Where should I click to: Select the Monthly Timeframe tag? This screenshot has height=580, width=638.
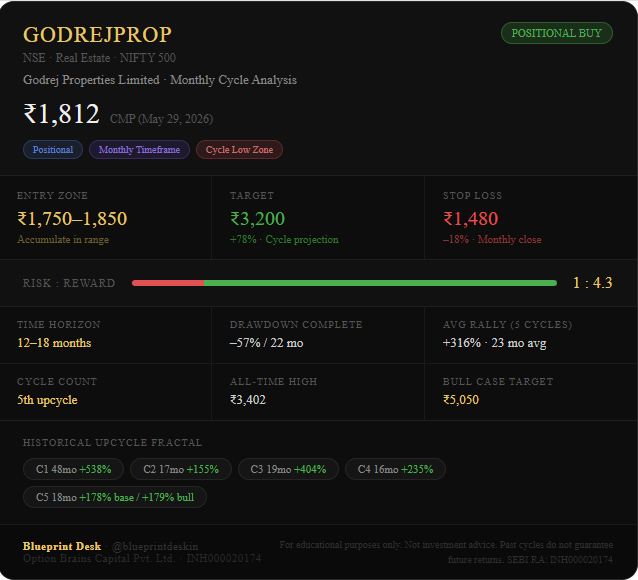click(x=139, y=149)
